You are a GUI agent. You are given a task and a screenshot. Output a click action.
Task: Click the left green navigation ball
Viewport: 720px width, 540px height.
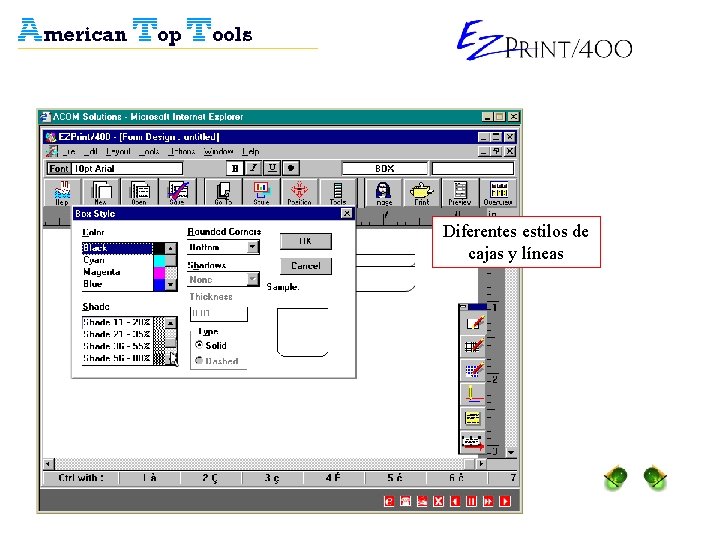coord(615,478)
